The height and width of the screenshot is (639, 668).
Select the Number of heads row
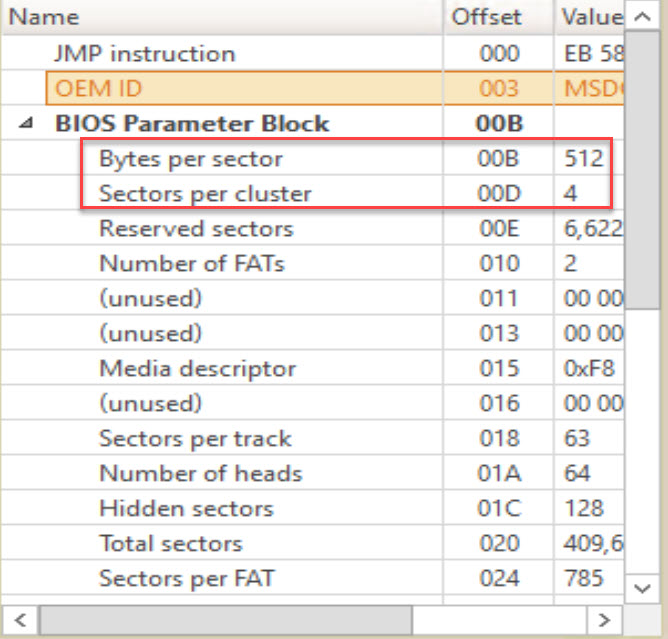pyautogui.click(x=200, y=474)
